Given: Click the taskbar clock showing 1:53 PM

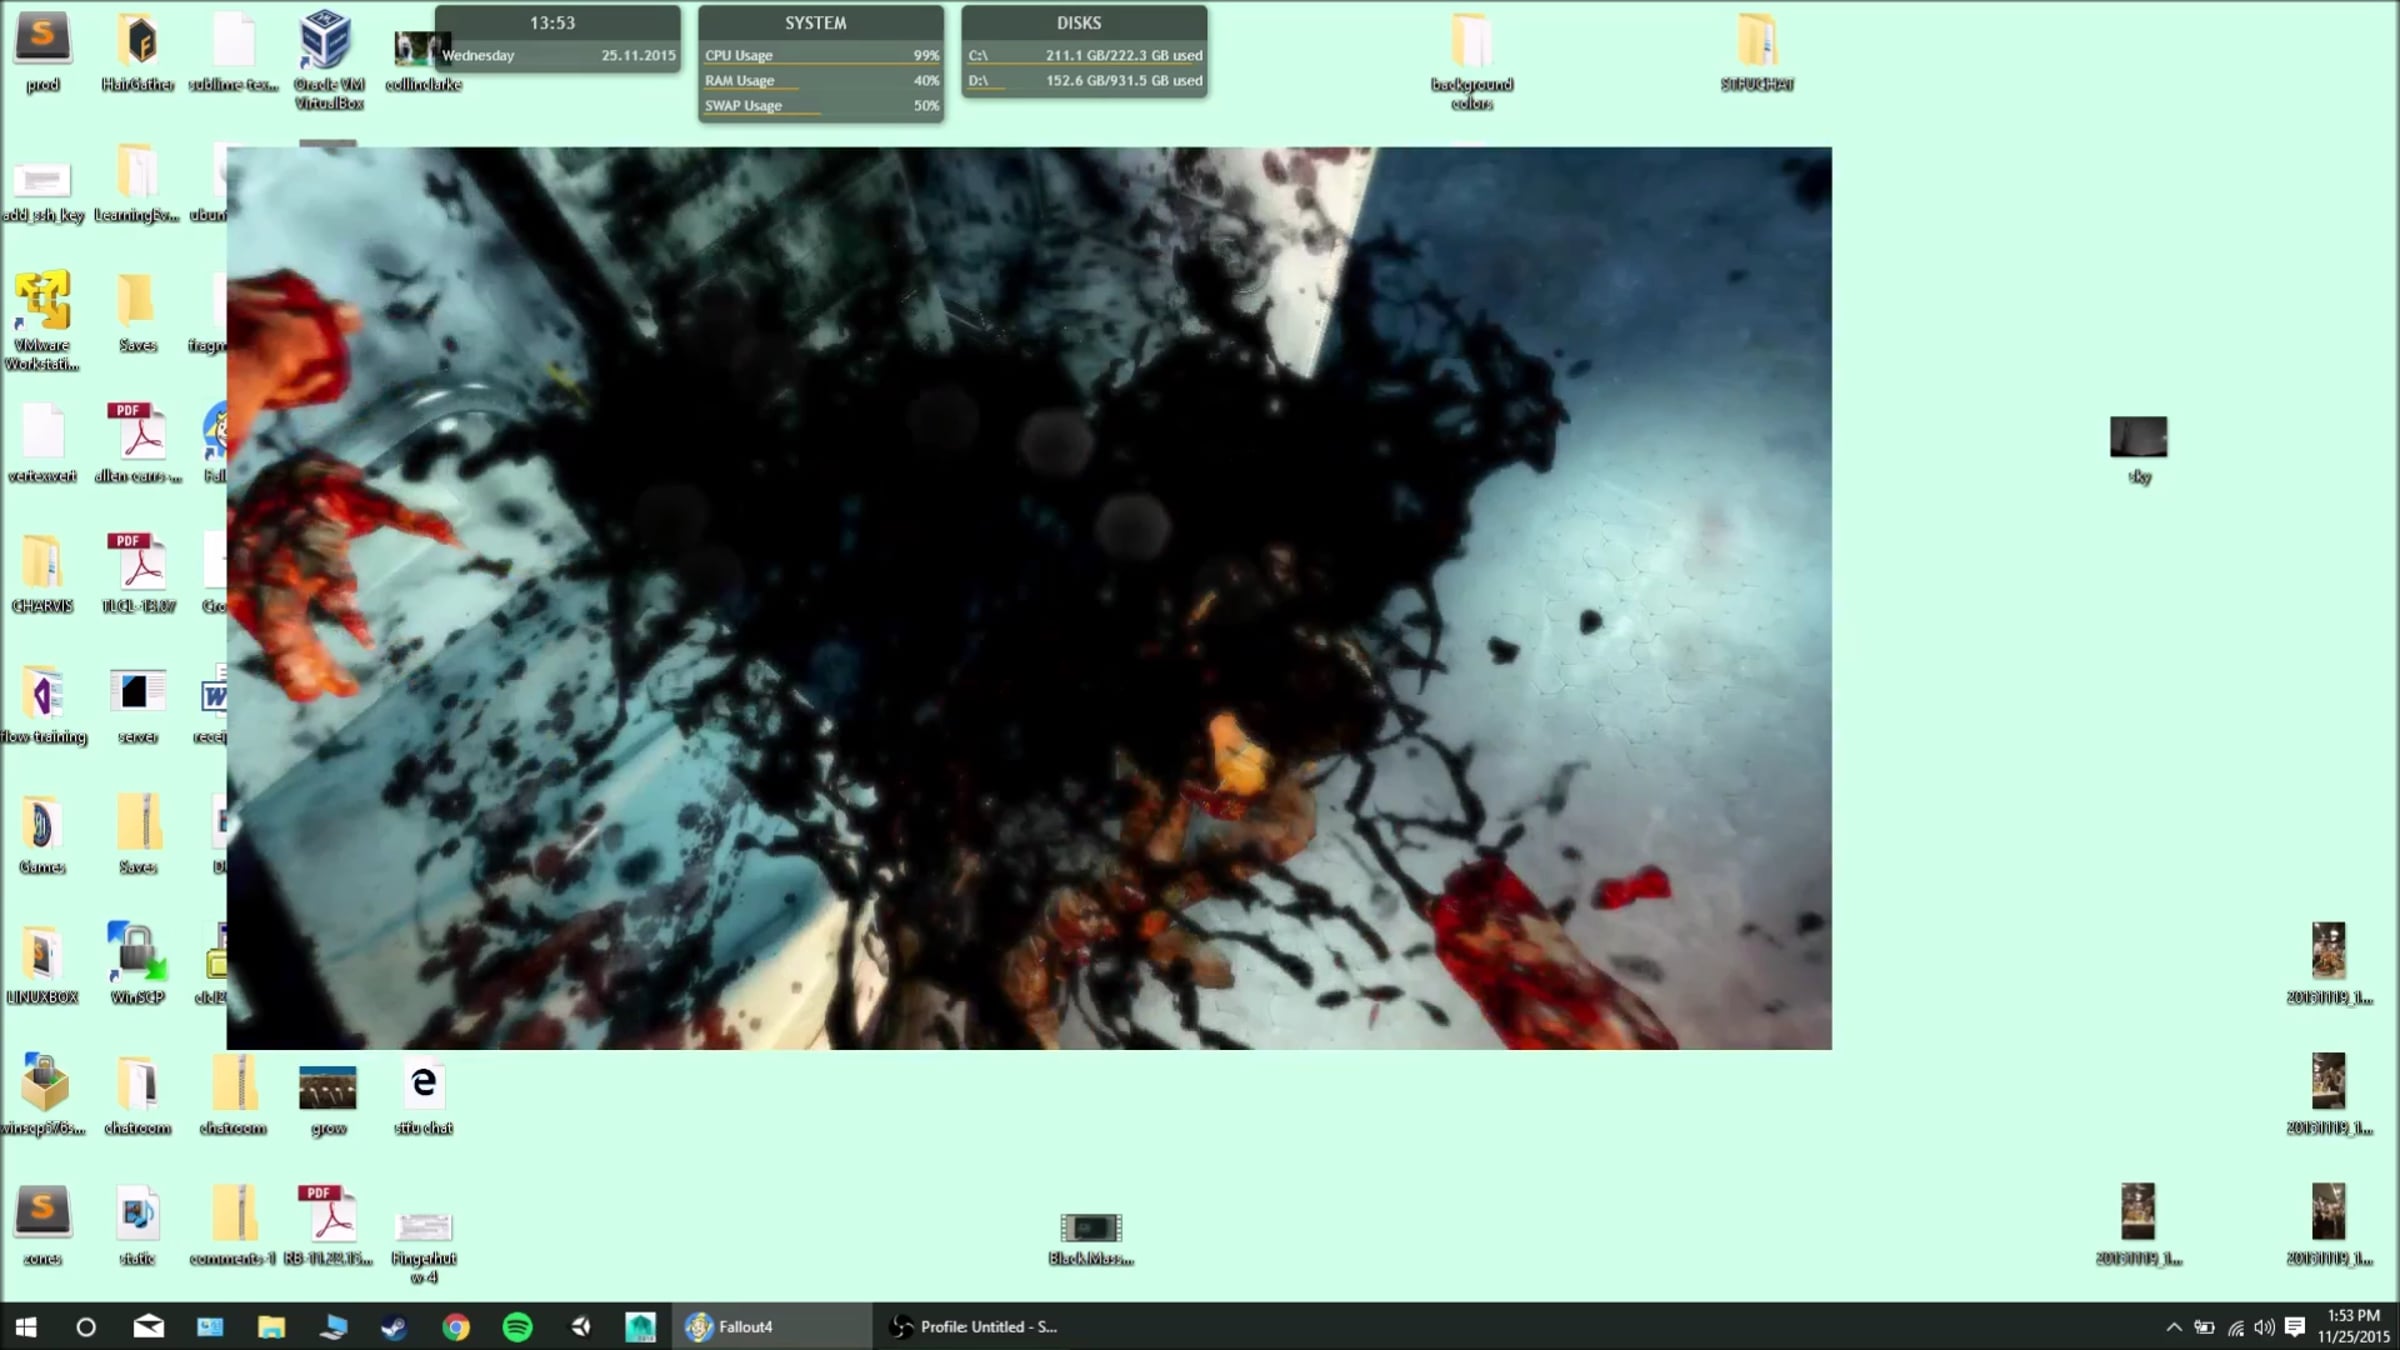Looking at the screenshot, I should click(x=2353, y=1326).
